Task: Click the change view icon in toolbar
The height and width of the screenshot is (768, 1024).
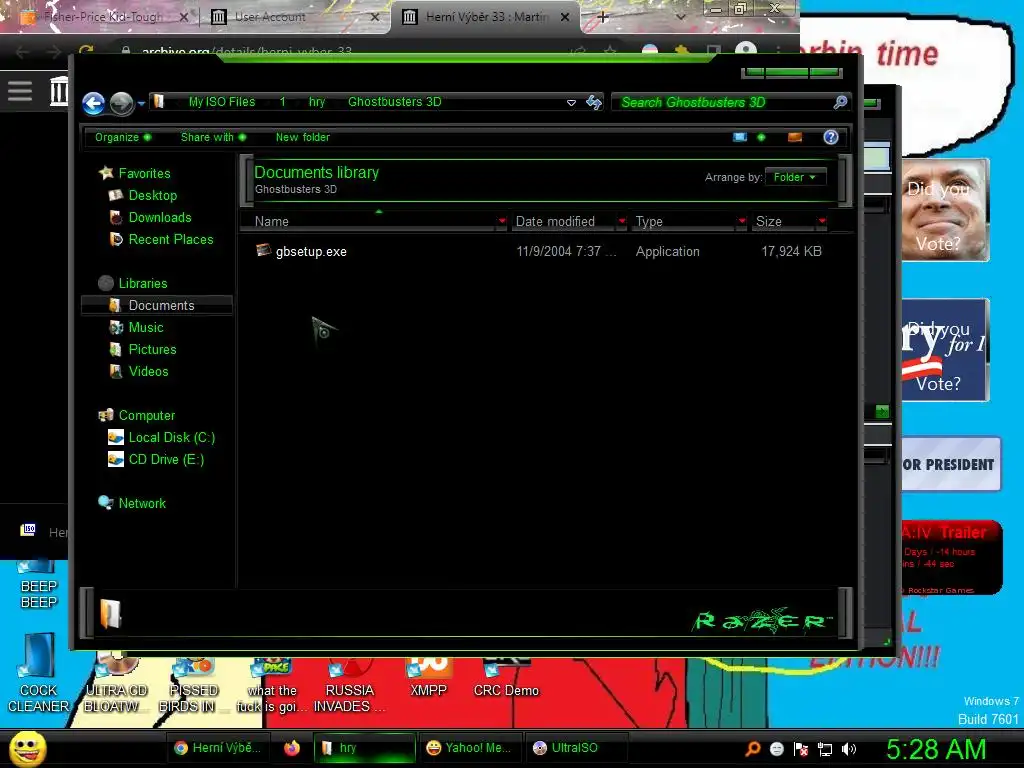Action: 739,137
